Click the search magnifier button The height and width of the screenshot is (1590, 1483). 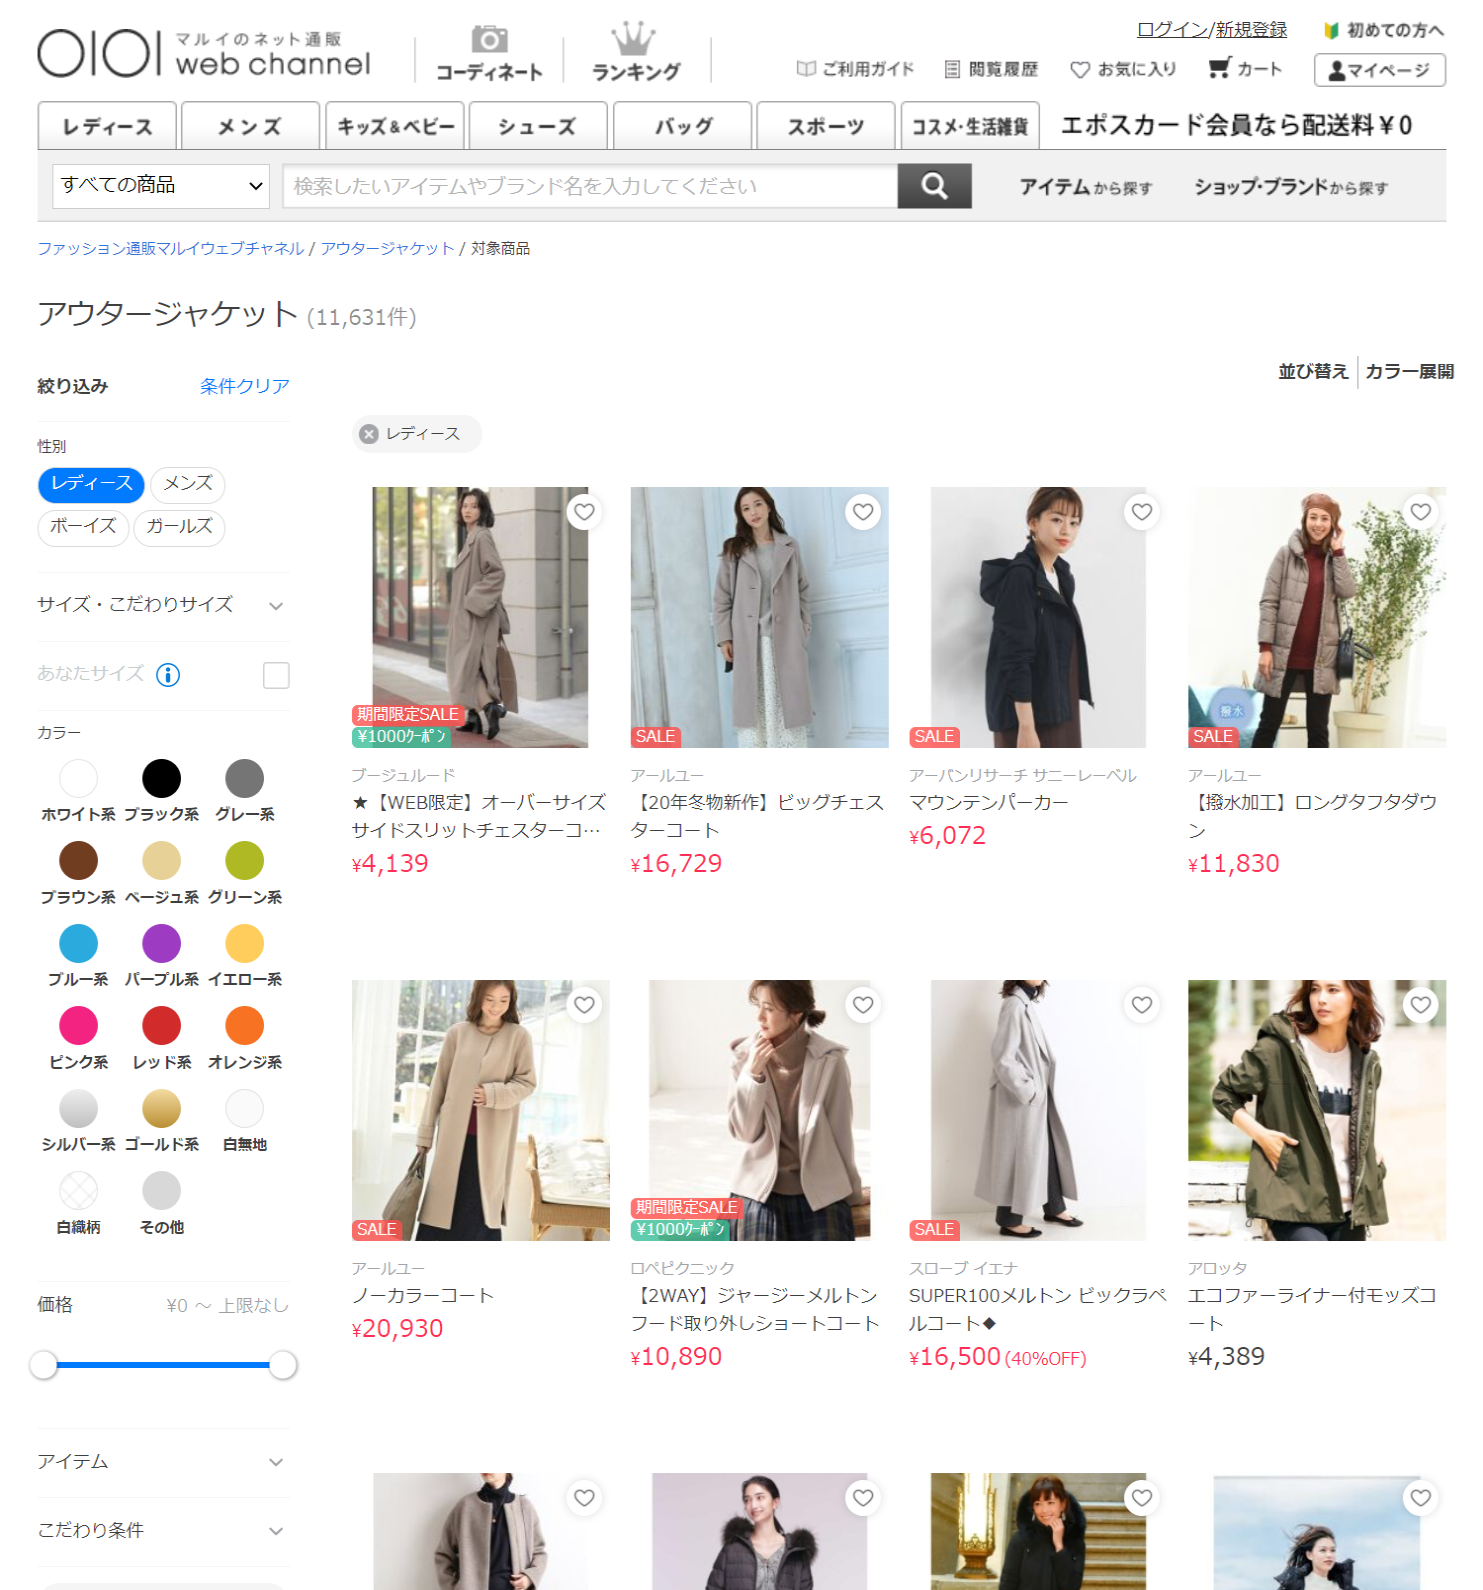[x=934, y=186]
